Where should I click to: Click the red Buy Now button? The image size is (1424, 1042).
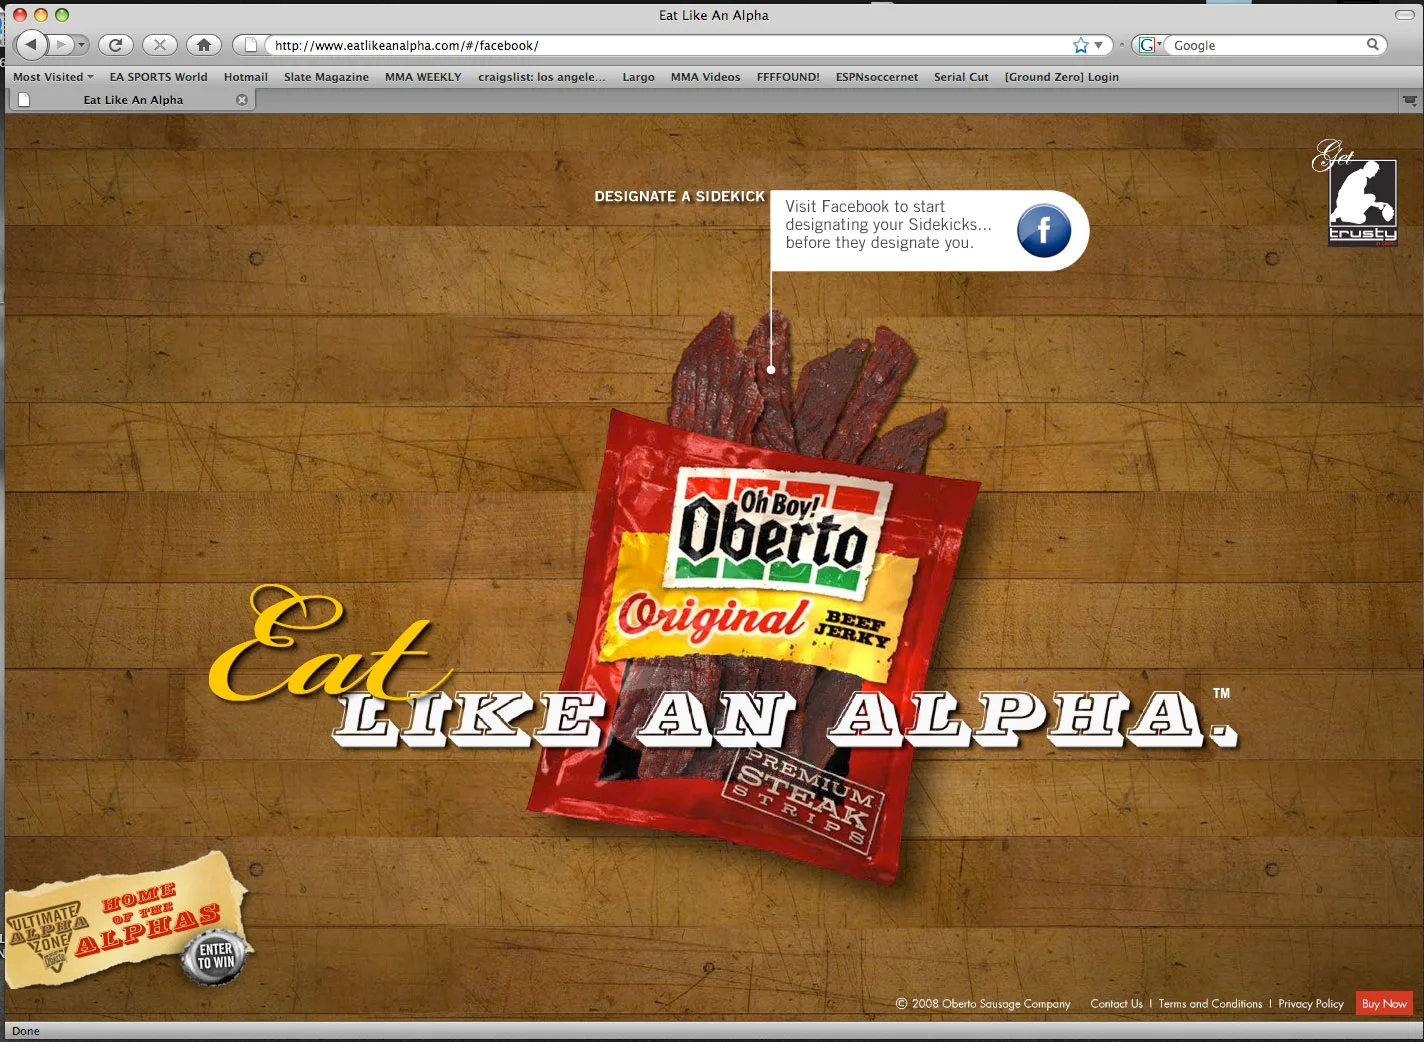click(x=1384, y=1003)
